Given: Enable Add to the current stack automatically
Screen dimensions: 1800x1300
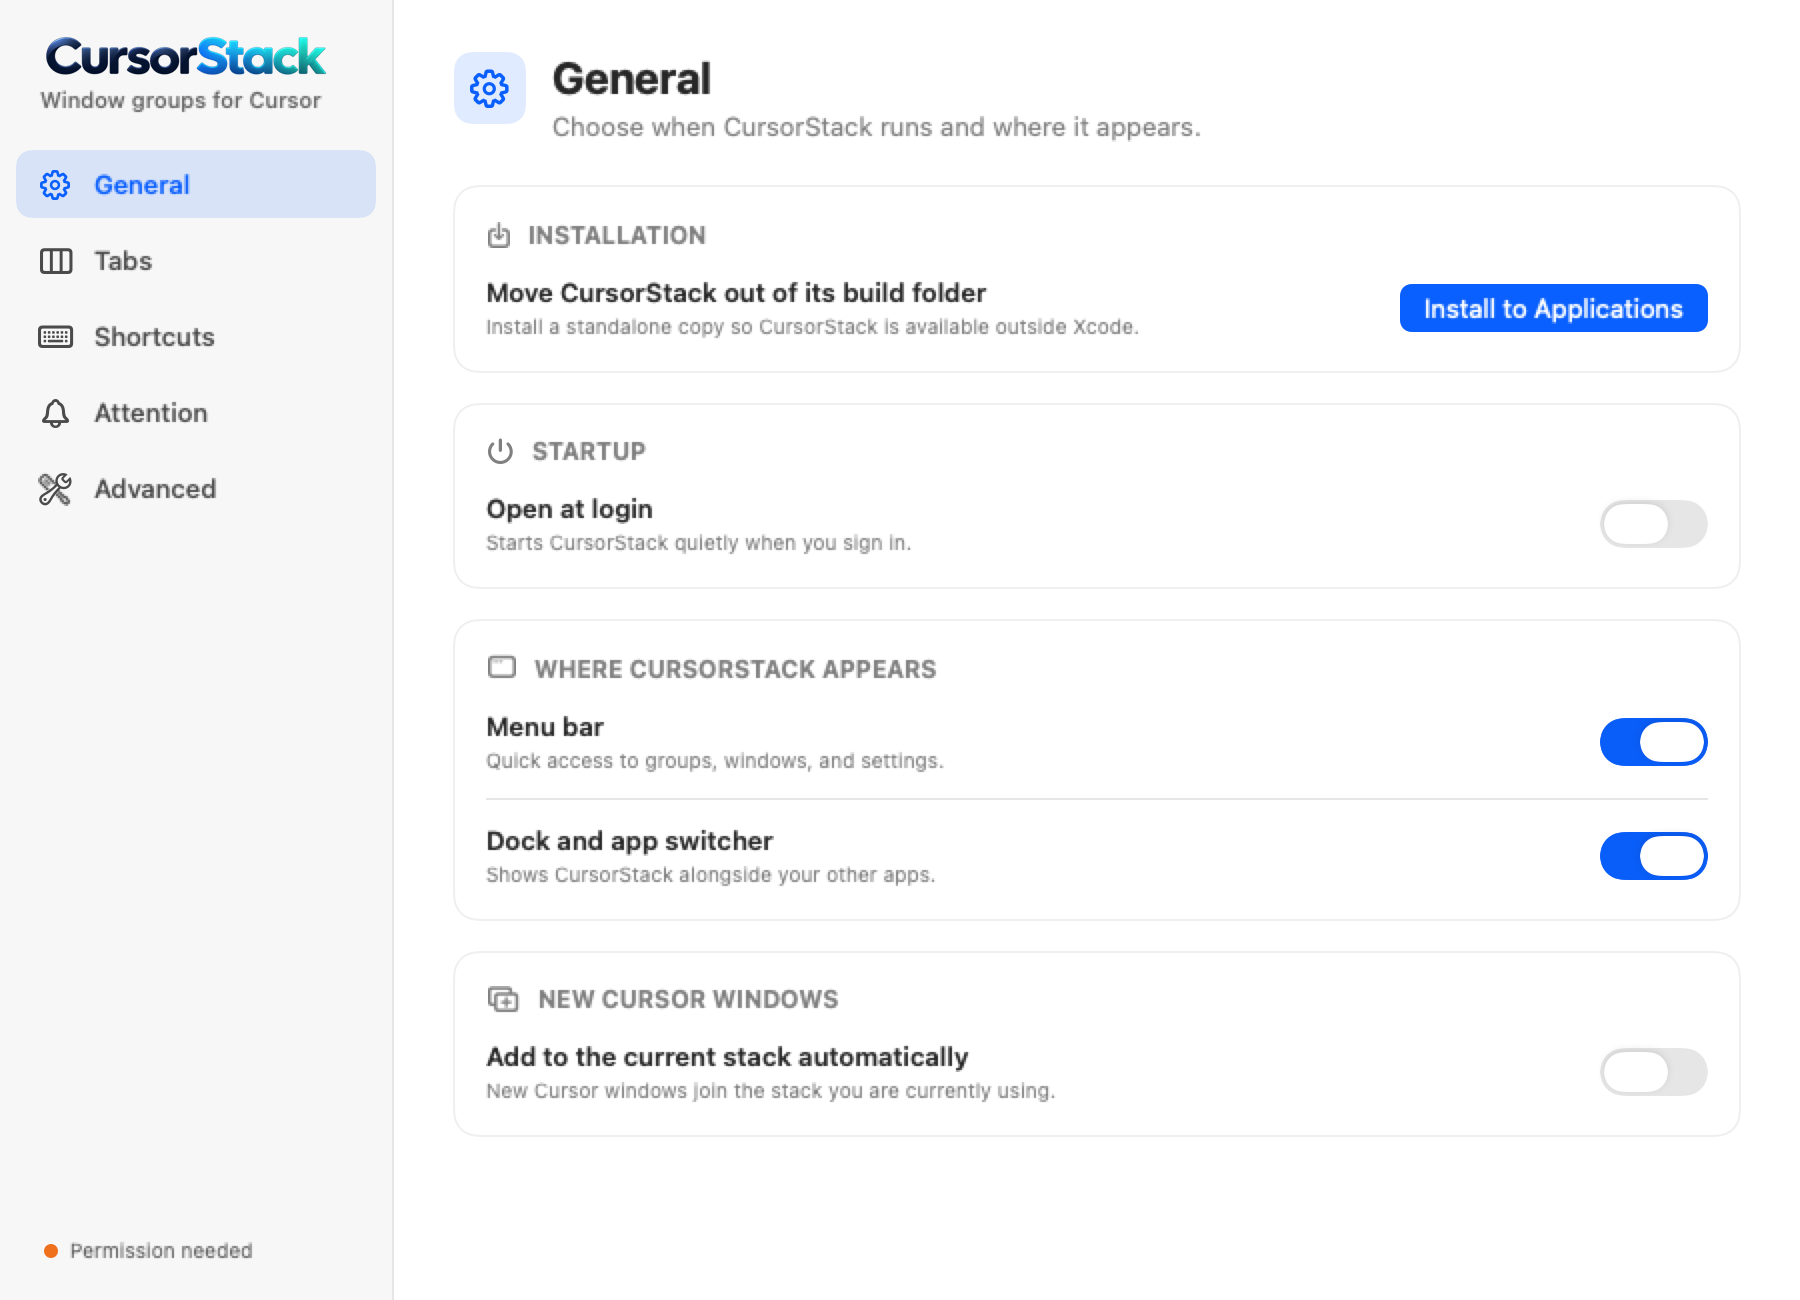Looking at the screenshot, I should (x=1654, y=1072).
